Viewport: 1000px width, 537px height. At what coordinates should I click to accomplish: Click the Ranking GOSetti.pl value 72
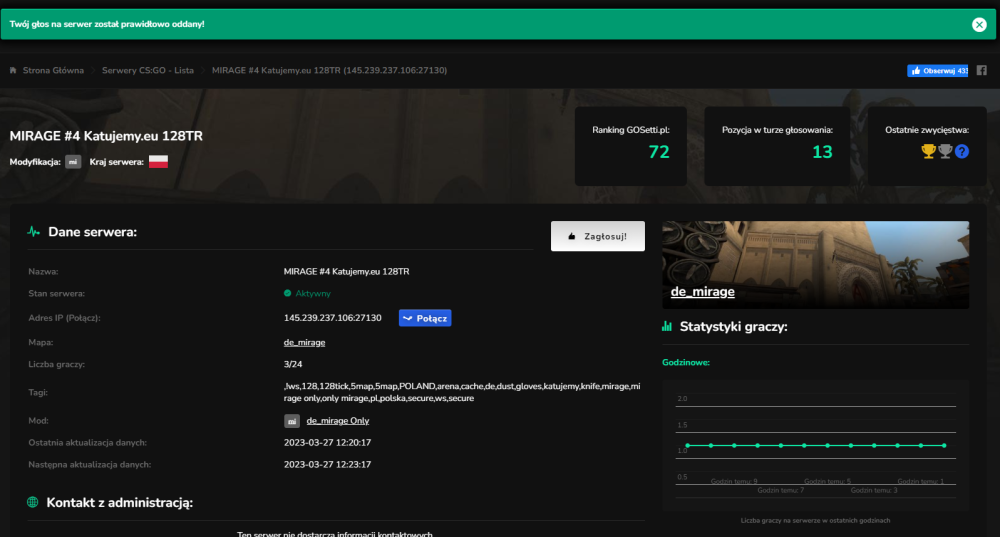click(659, 152)
